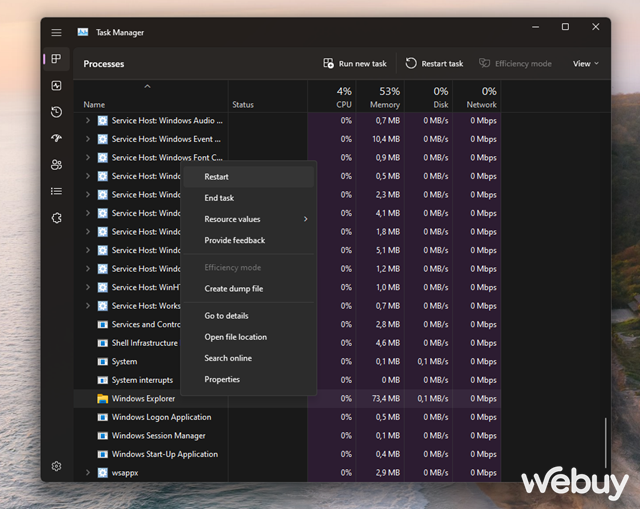Select the Windows Logon Application row

pos(287,417)
